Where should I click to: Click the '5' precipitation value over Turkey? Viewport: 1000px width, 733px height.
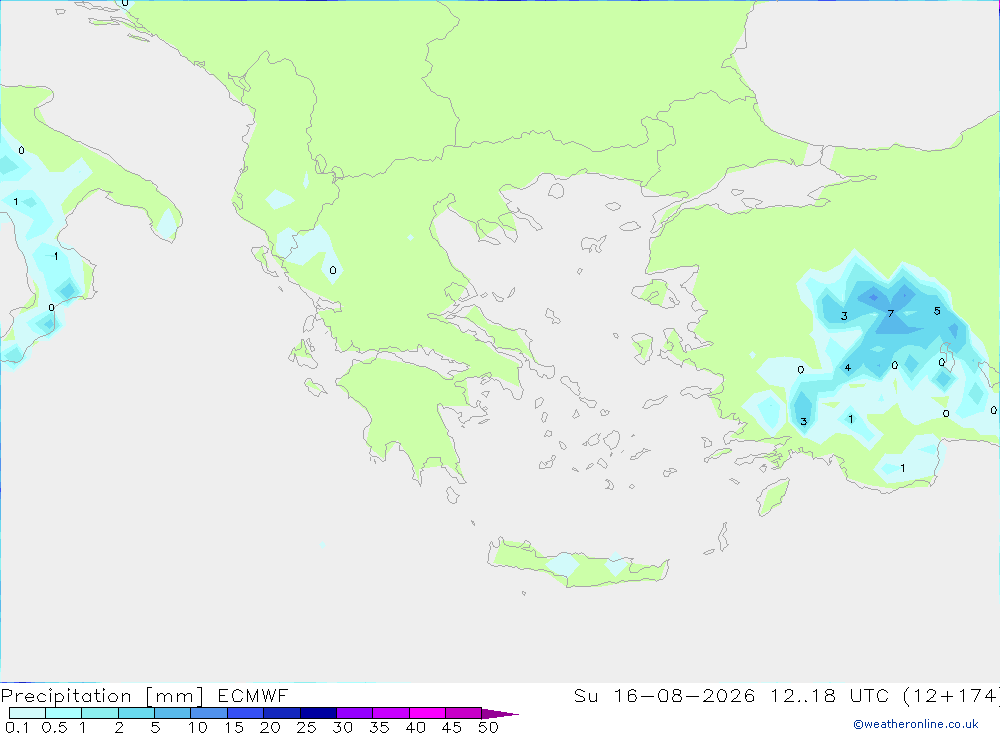[x=937, y=311]
